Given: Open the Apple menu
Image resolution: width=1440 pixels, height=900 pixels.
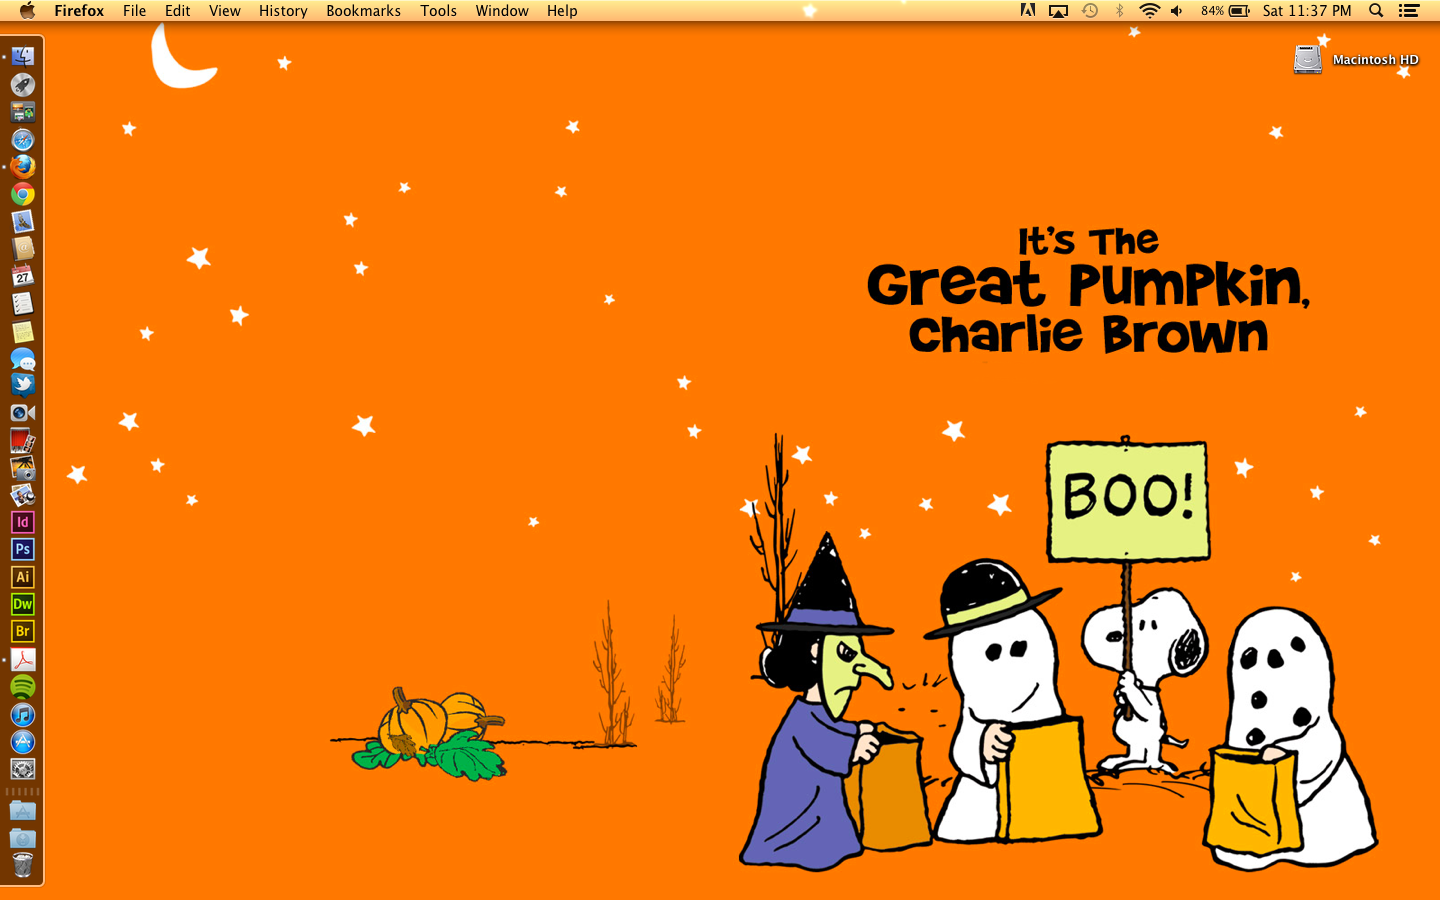Looking at the screenshot, I should click(27, 11).
